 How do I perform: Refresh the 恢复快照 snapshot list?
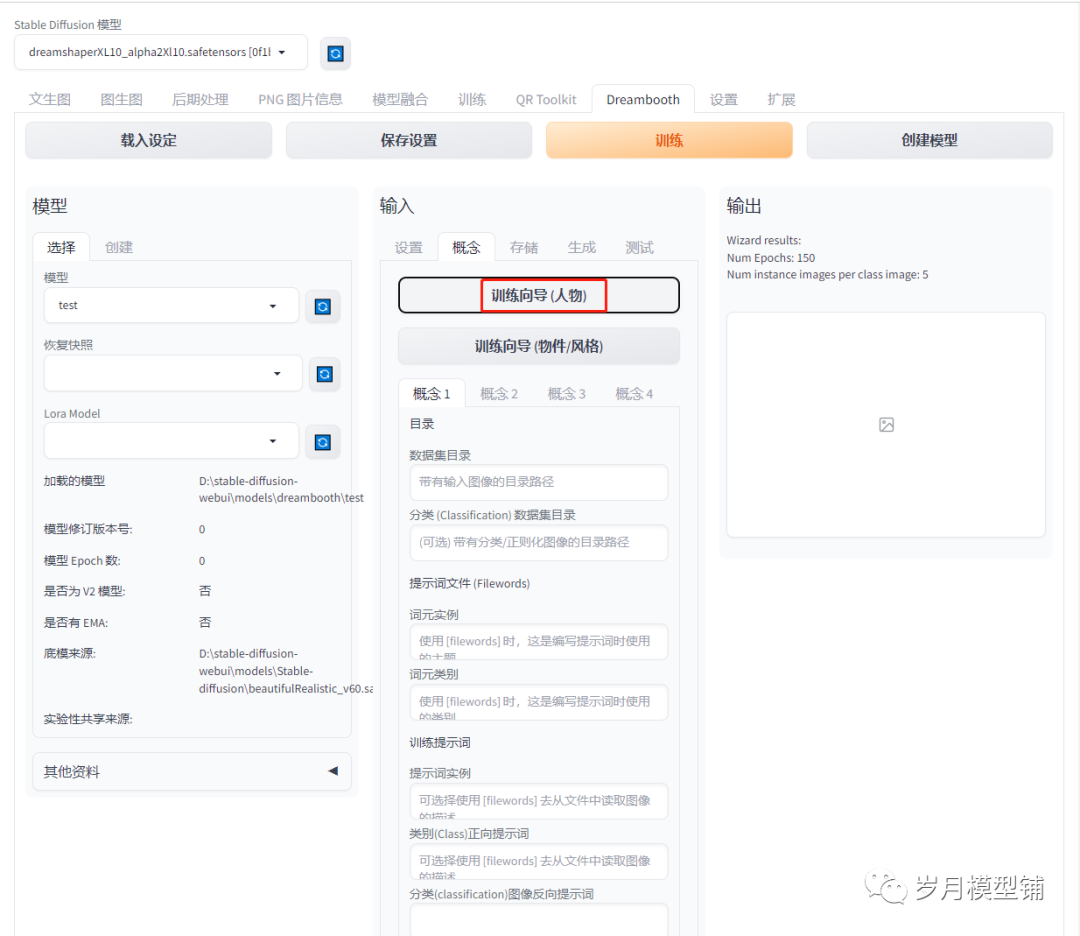[322, 373]
